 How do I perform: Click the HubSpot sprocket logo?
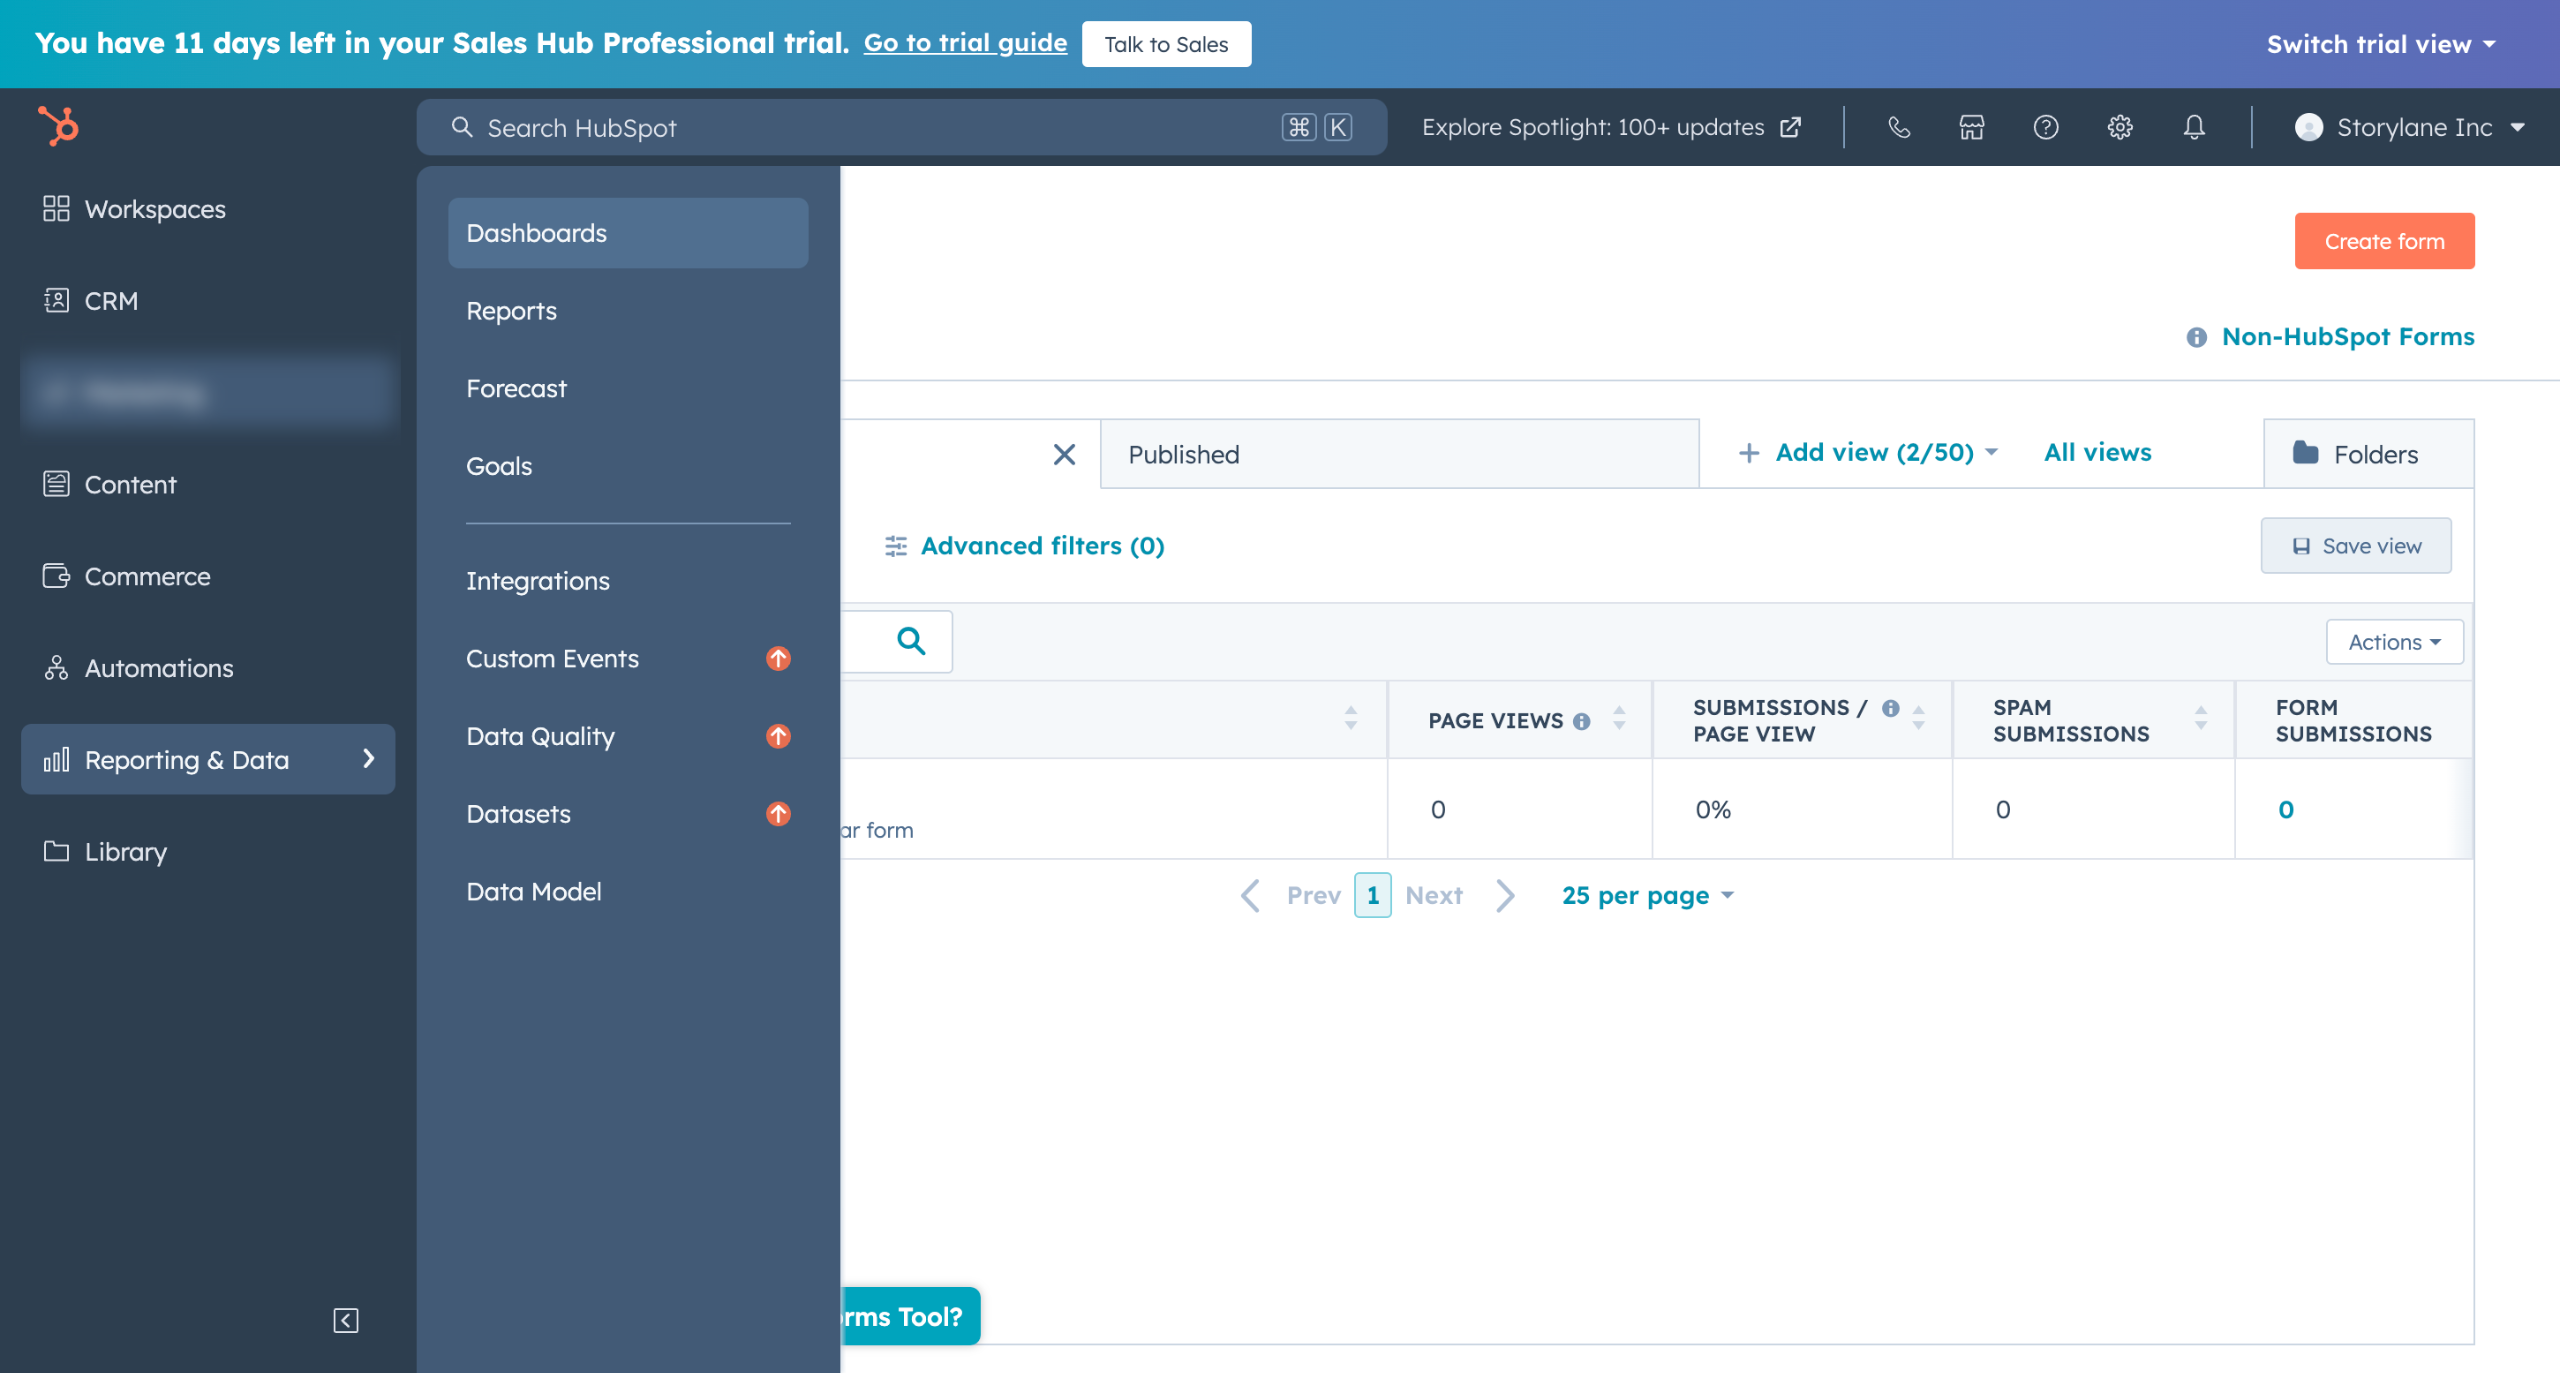(x=58, y=126)
